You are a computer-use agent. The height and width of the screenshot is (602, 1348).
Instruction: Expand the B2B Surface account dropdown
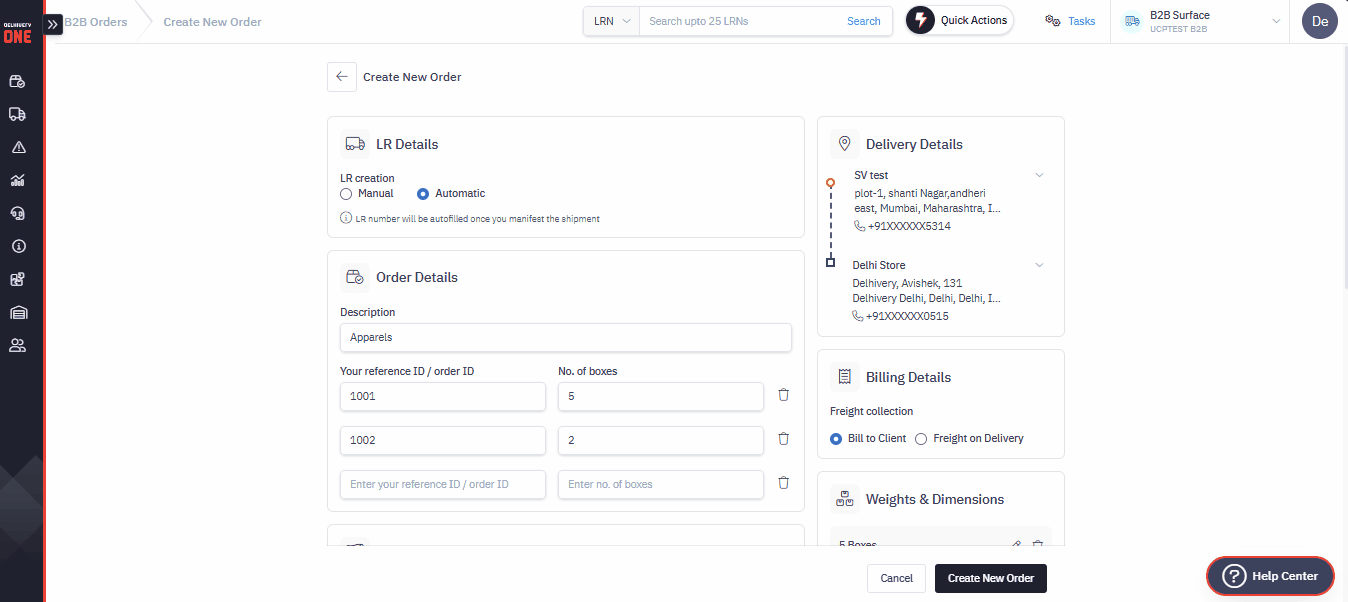[x=1276, y=21]
